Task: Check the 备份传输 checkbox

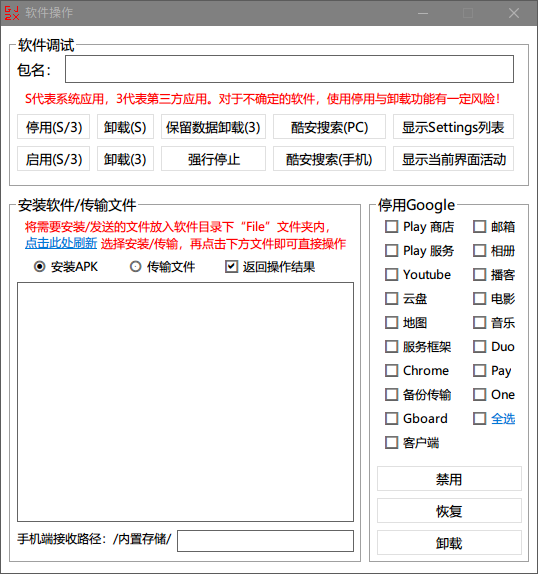Action: (392, 395)
